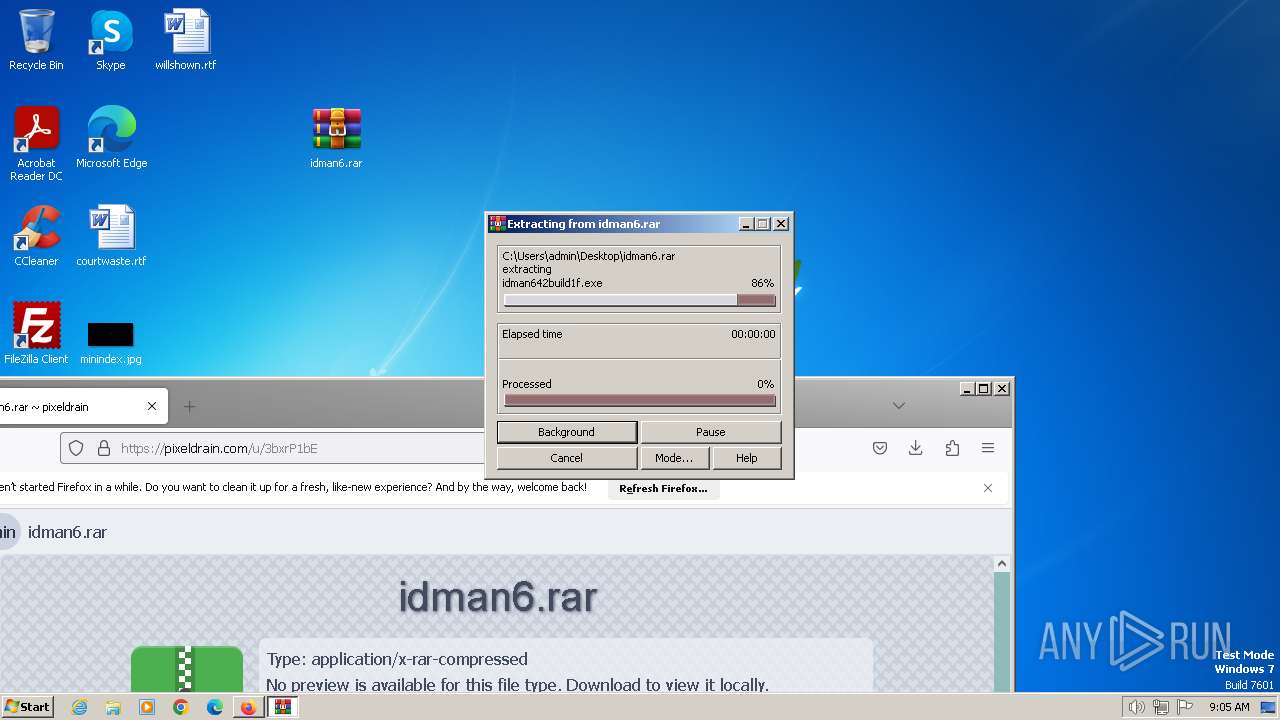Viewport: 1280px width, 720px height.
Task: Select the FileZilla Client desktop icon
Action: click(x=36, y=334)
